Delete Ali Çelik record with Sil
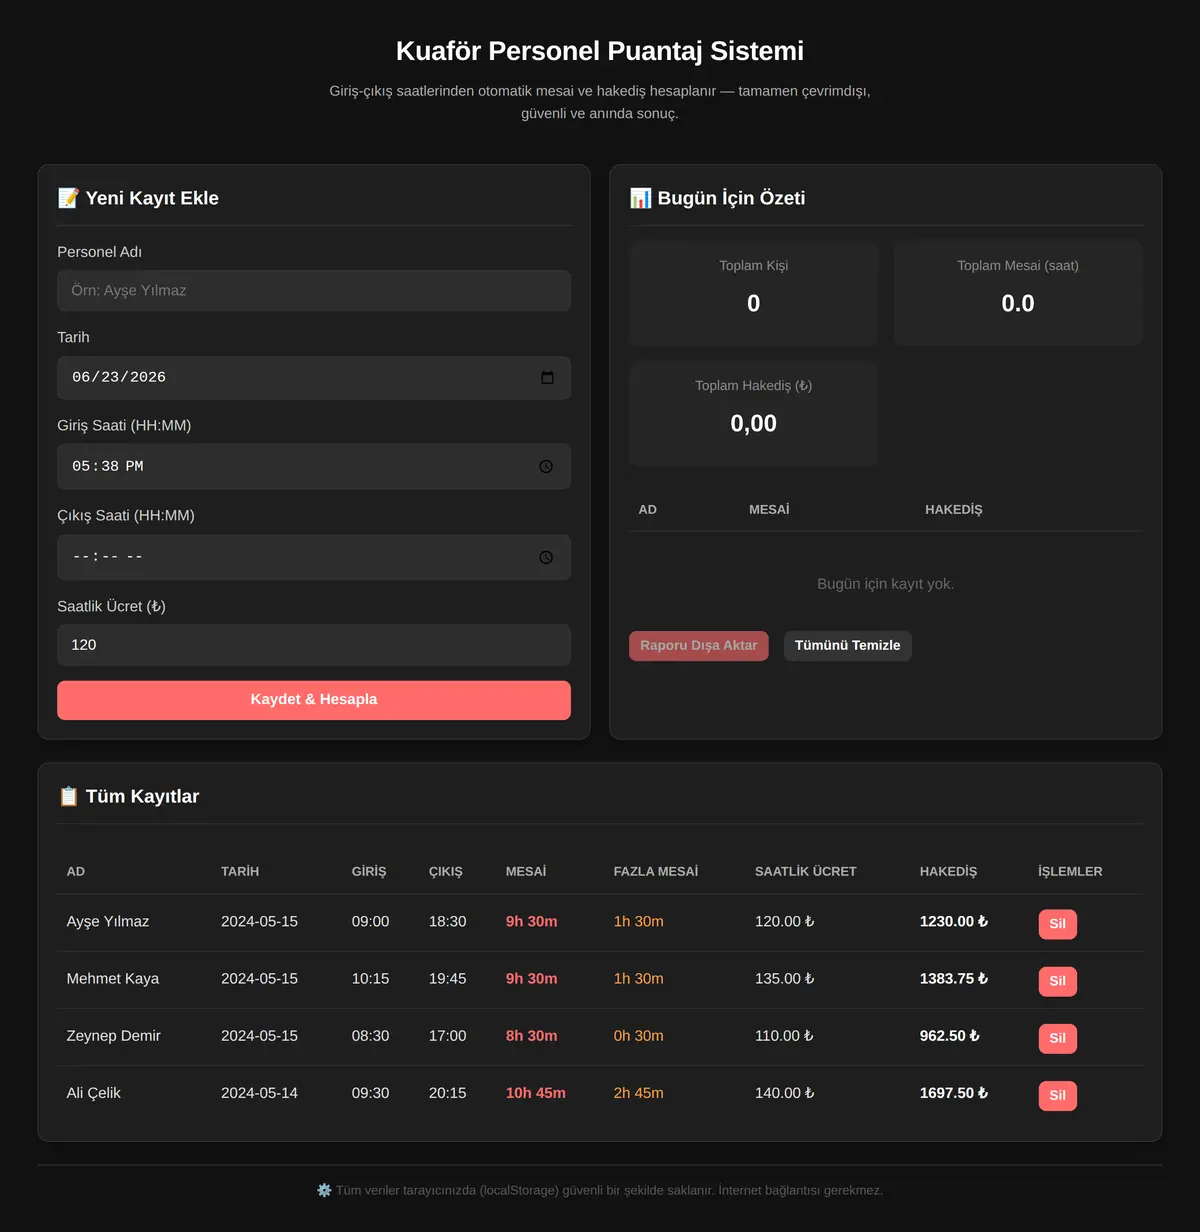 tap(1058, 1095)
